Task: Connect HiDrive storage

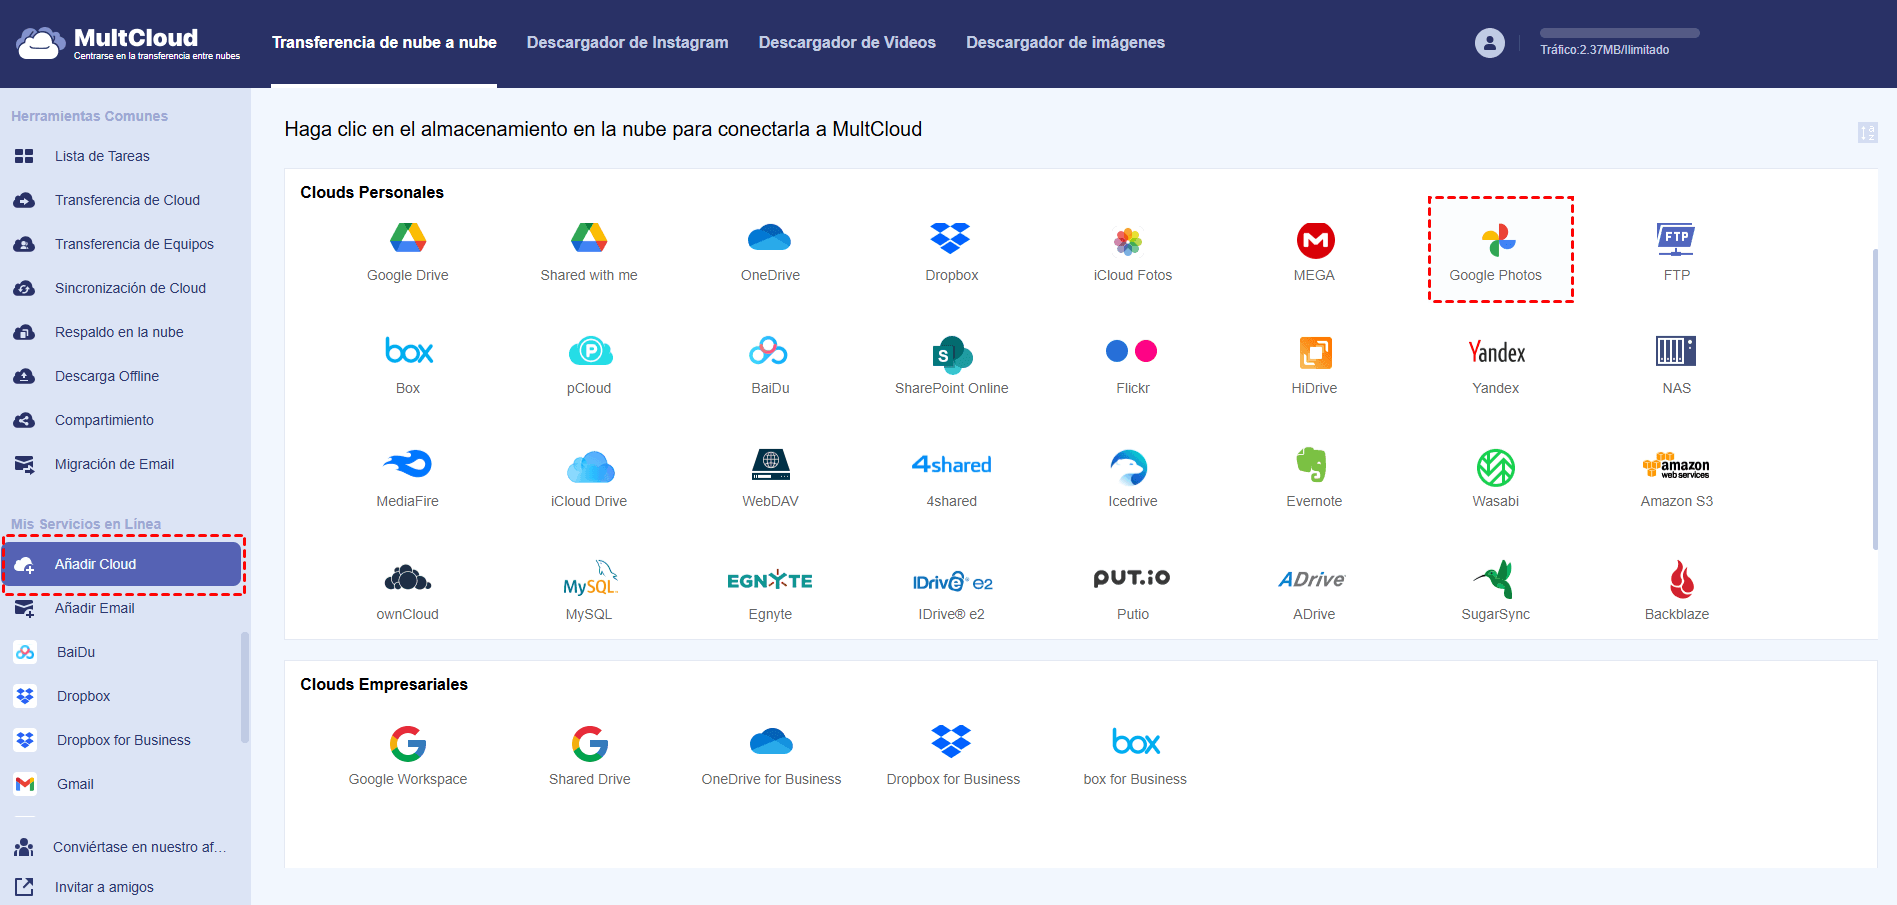Action: point(1314,365)
